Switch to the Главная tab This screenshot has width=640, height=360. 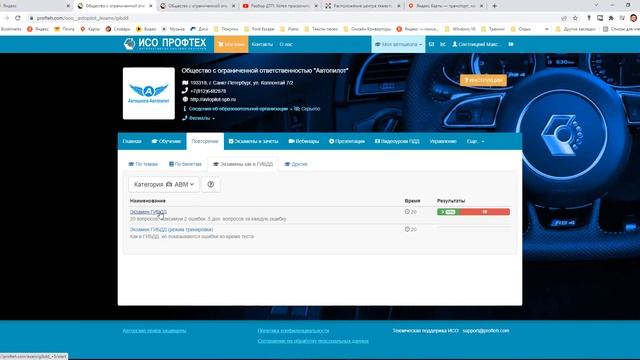132,141
